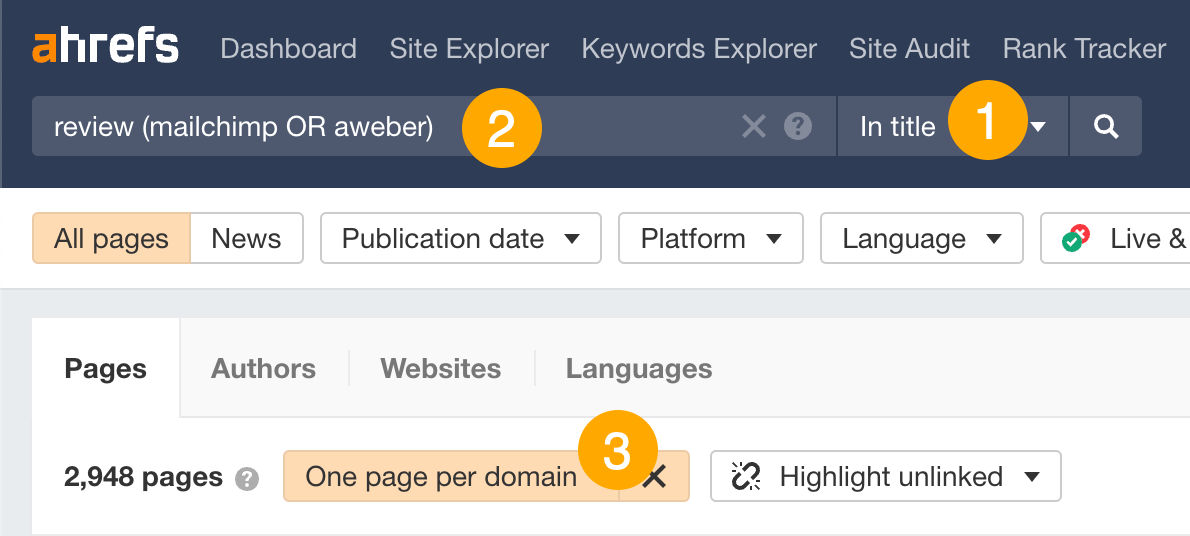This screenshot has width=1190, height=536.
Task: Switch to the News toggle
Action: [246, 239]
